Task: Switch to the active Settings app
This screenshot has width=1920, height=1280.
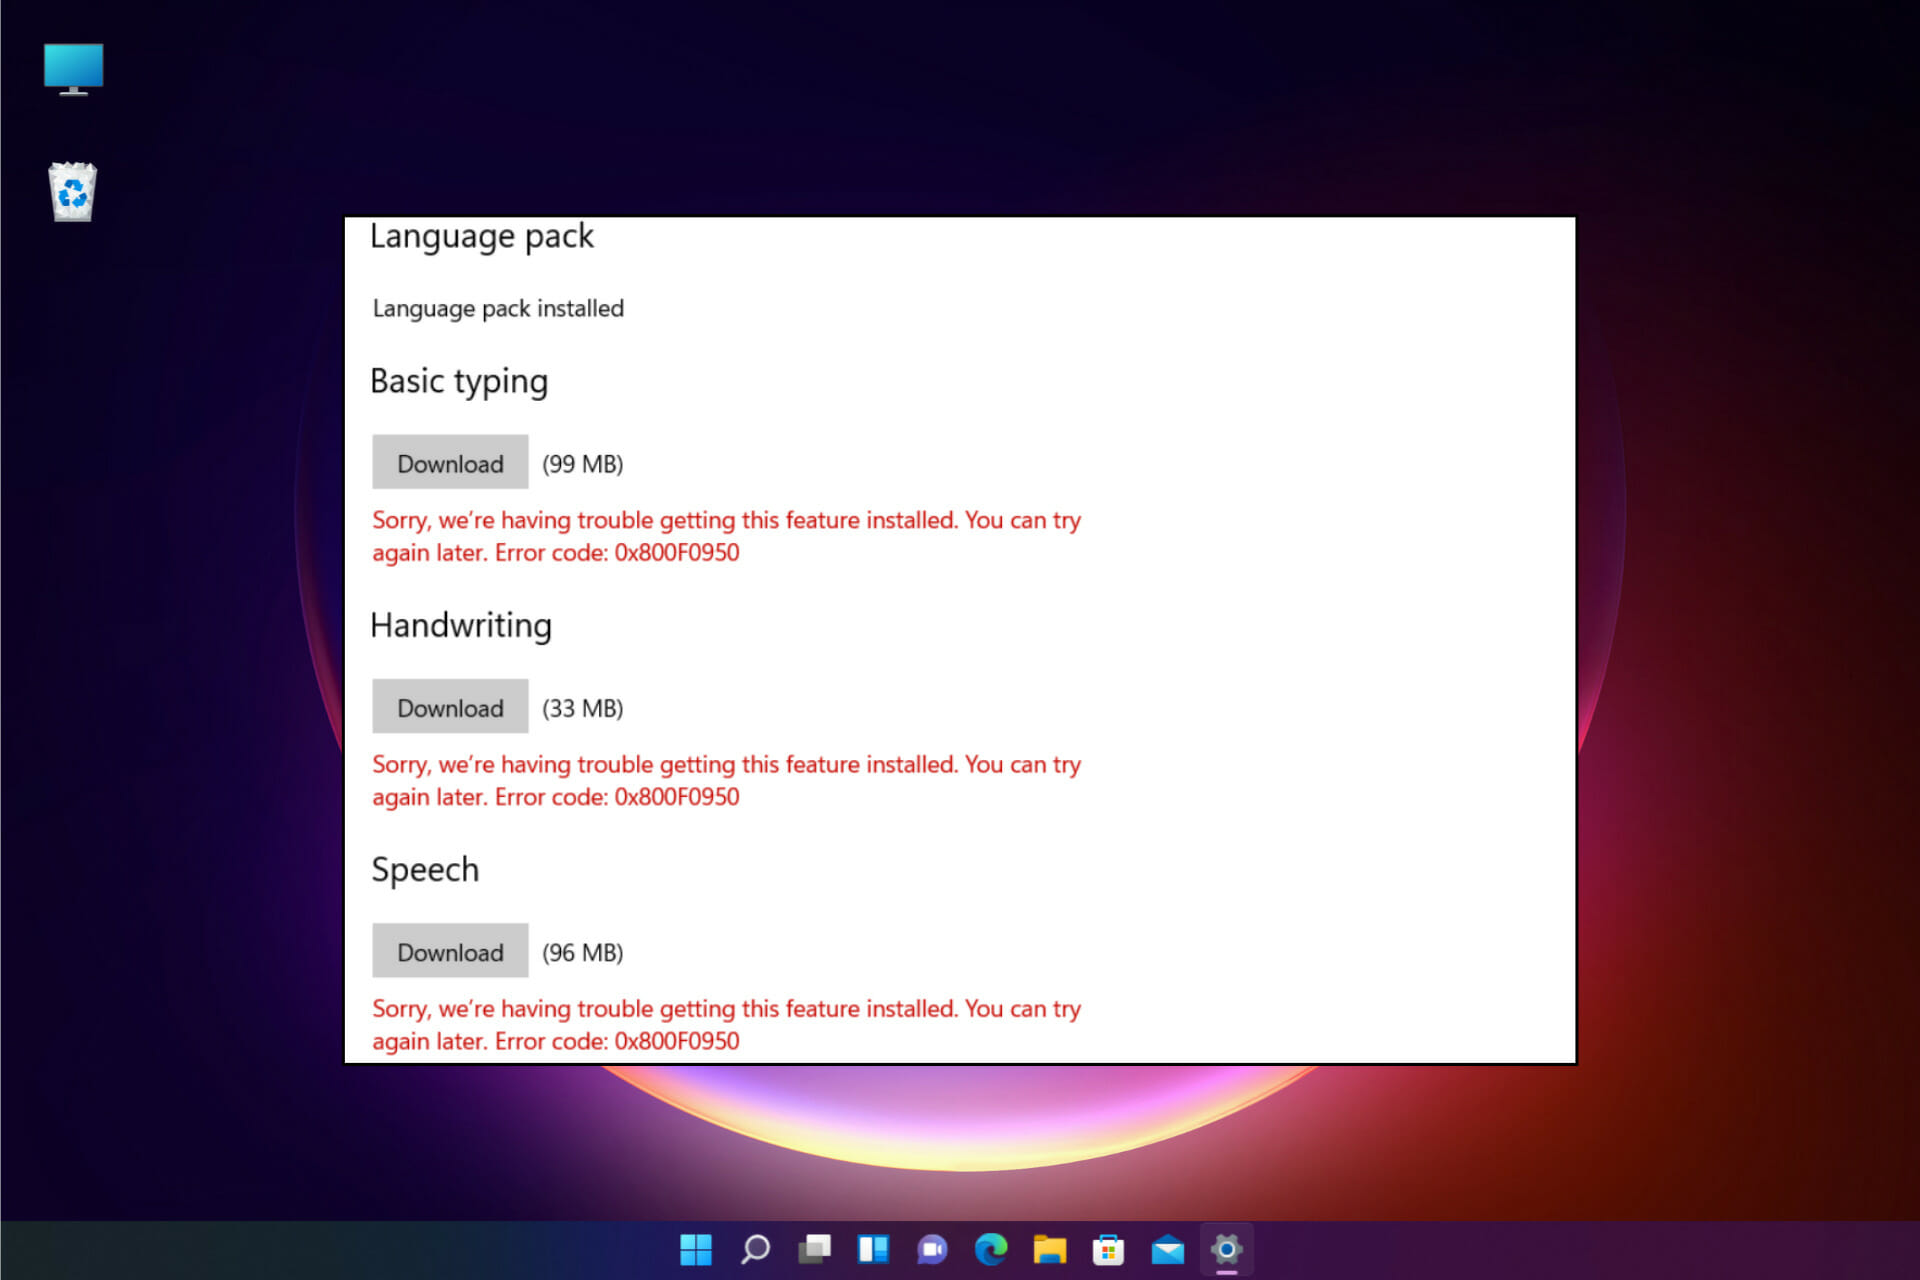Action: pyautogui.click(x=1227, y=1249)
